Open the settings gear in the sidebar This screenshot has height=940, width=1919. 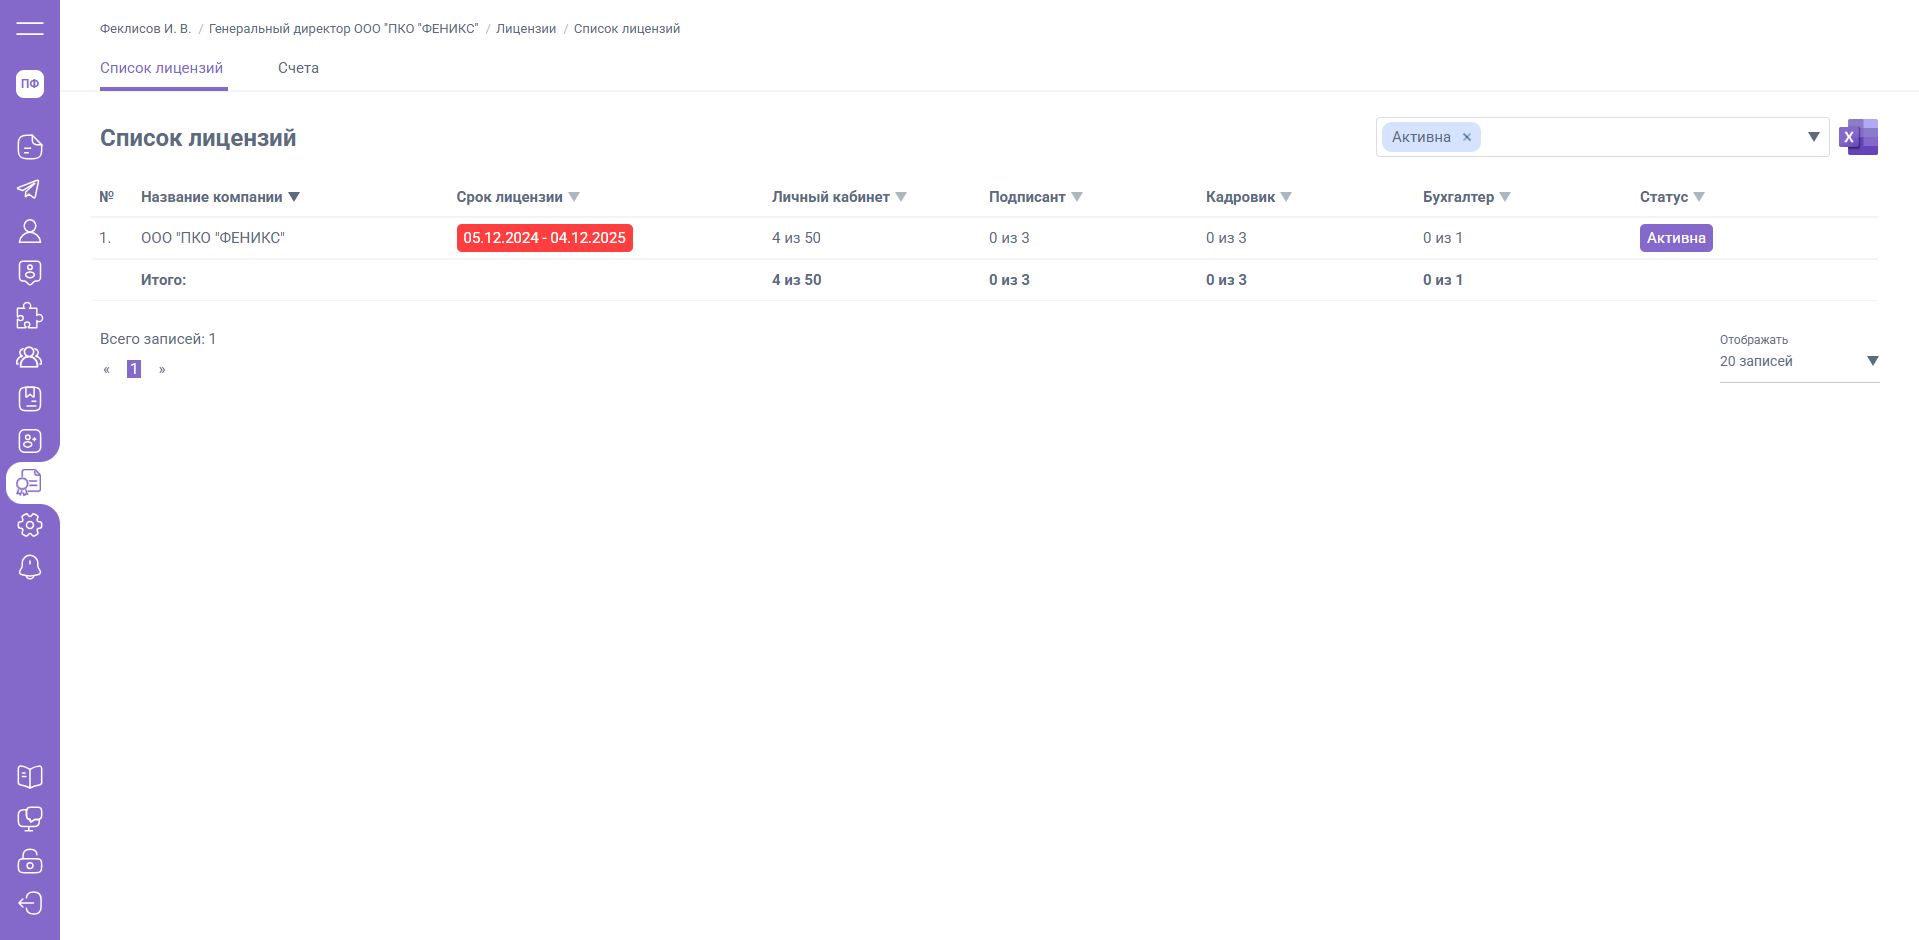(30, 525)
